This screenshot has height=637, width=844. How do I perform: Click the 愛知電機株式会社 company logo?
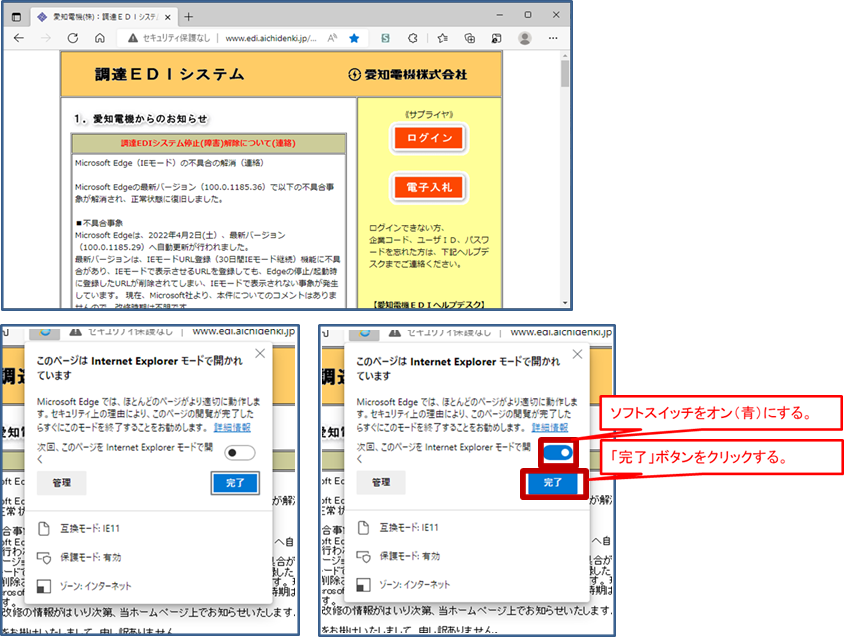[x=407, y=74]
